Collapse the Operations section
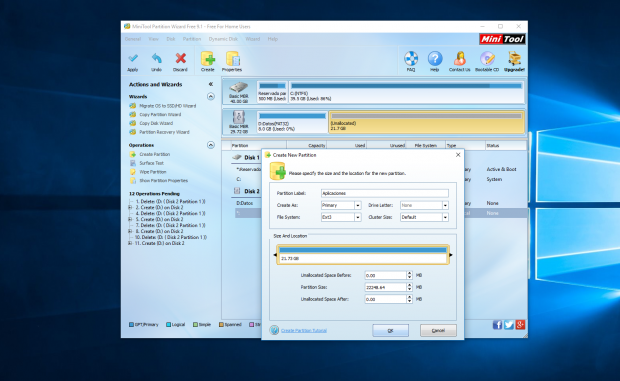620x381 pixels. pyautogui.click(x=211, y=145)
